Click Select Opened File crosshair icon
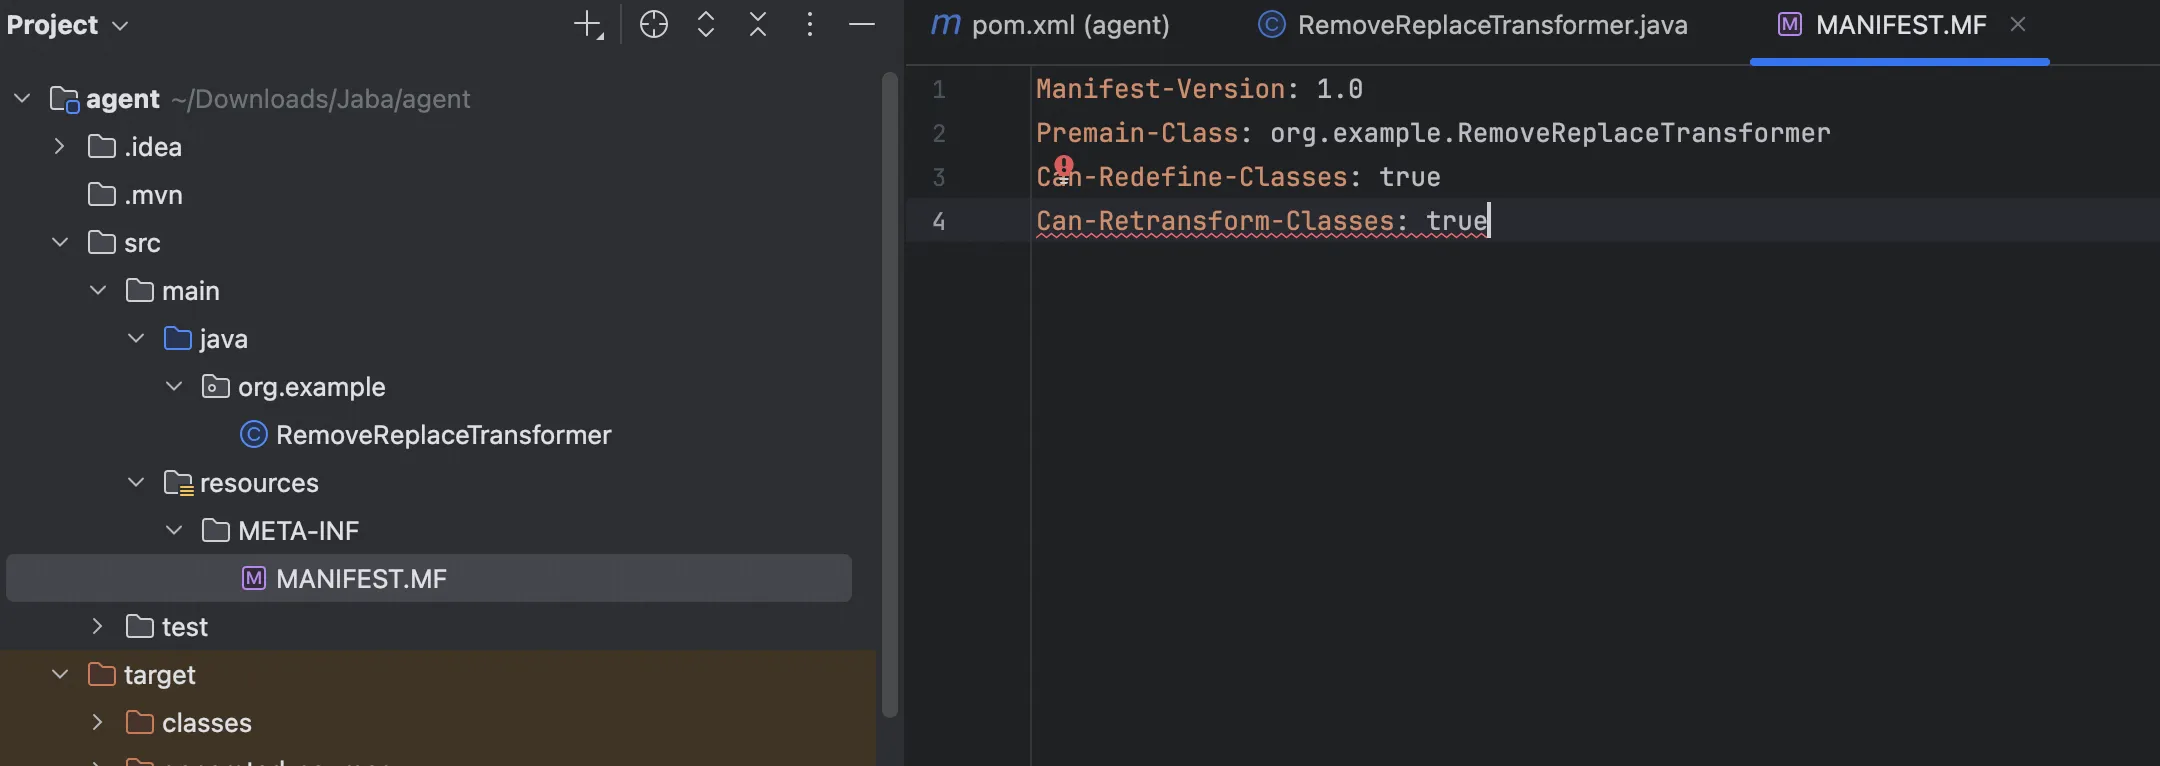2160x766 pixels. pos(653,25)
